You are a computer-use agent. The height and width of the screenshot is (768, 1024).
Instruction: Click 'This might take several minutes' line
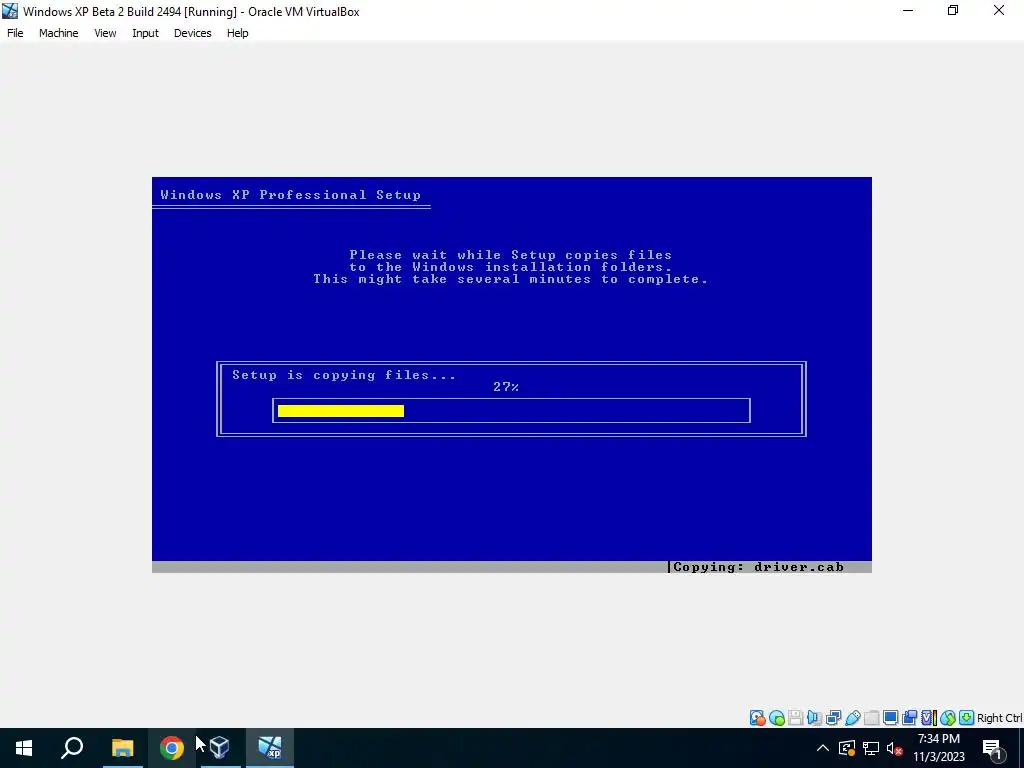click(511, 279)
